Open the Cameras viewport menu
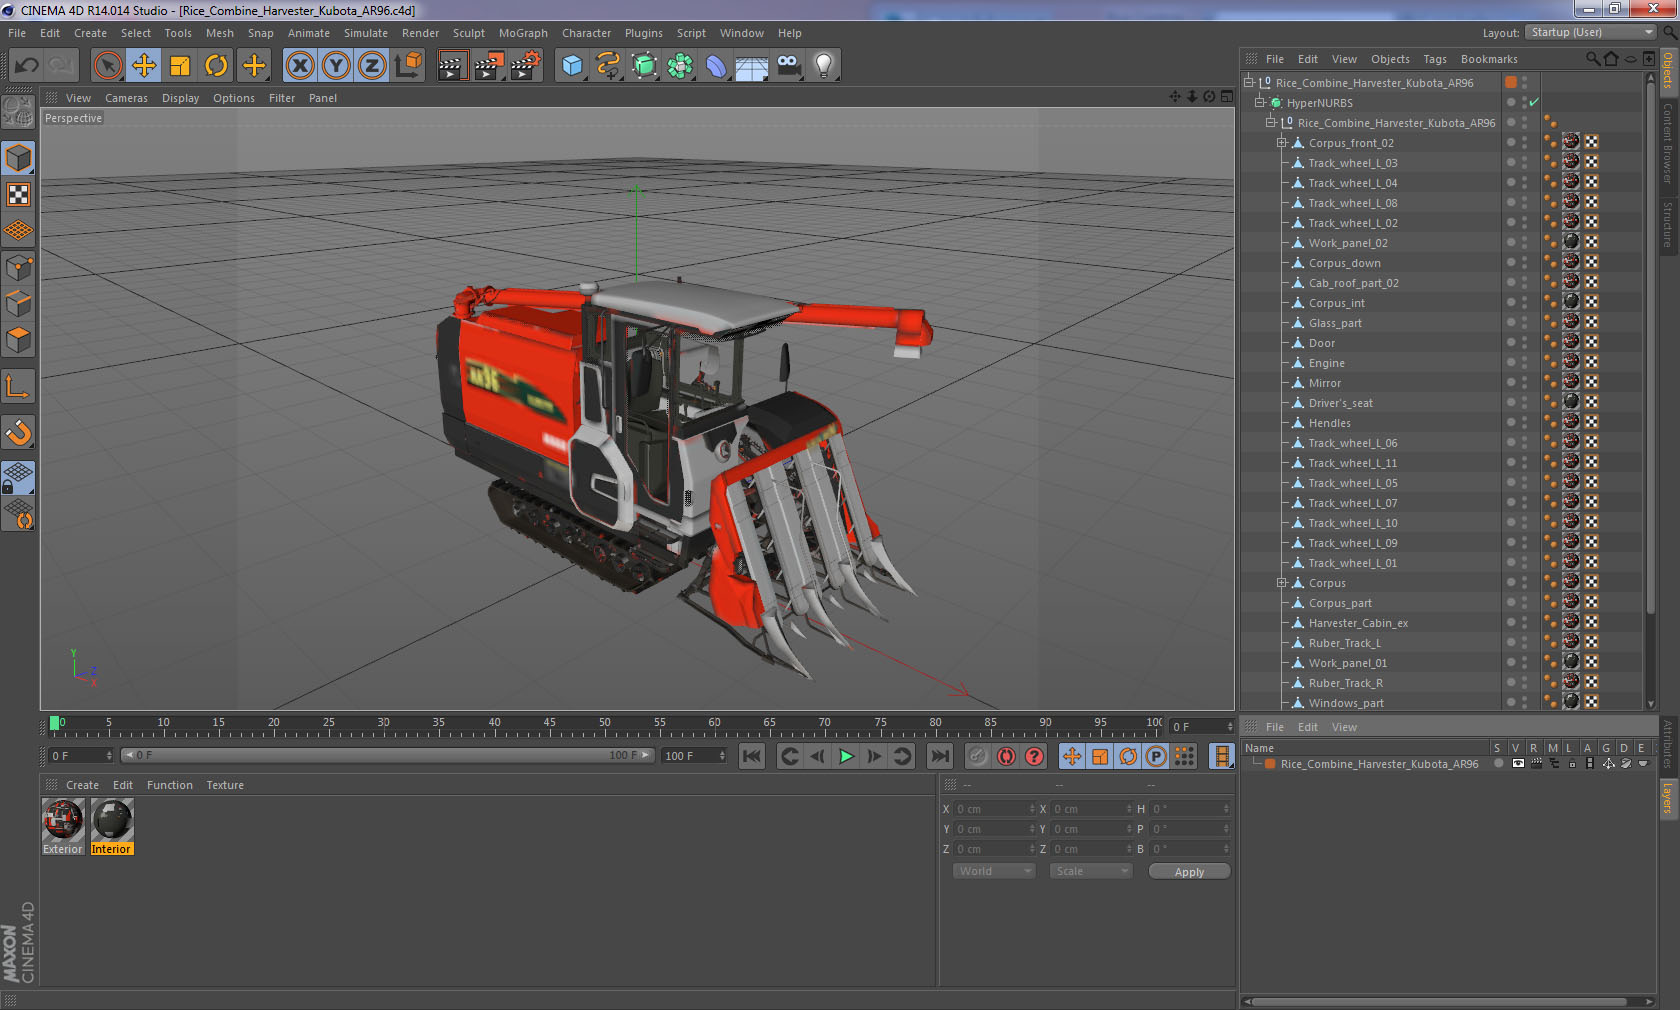Viewport: 1680px width, 1010px height. [x=126, y=98]
